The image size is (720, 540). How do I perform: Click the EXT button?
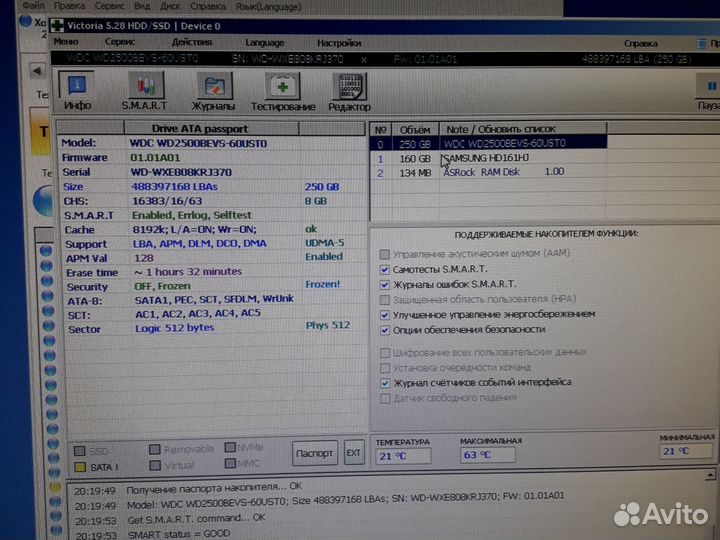(354, 454)
